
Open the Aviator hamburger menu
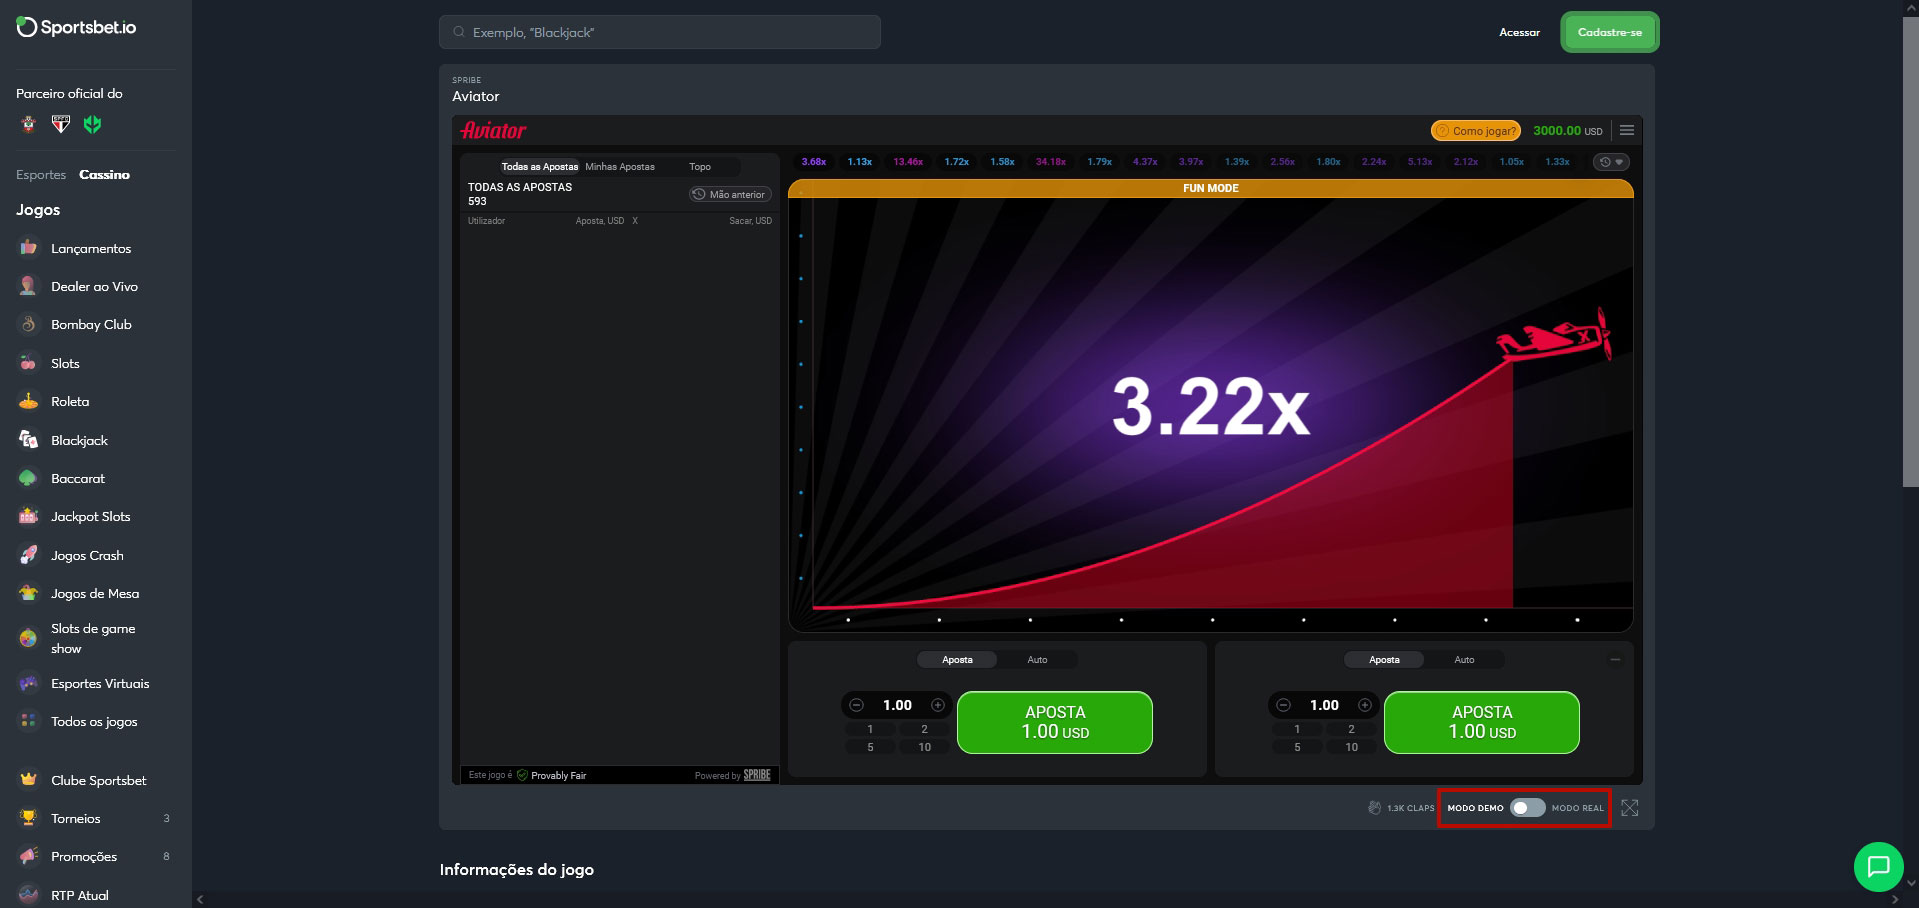click(x=1627, y=130)
